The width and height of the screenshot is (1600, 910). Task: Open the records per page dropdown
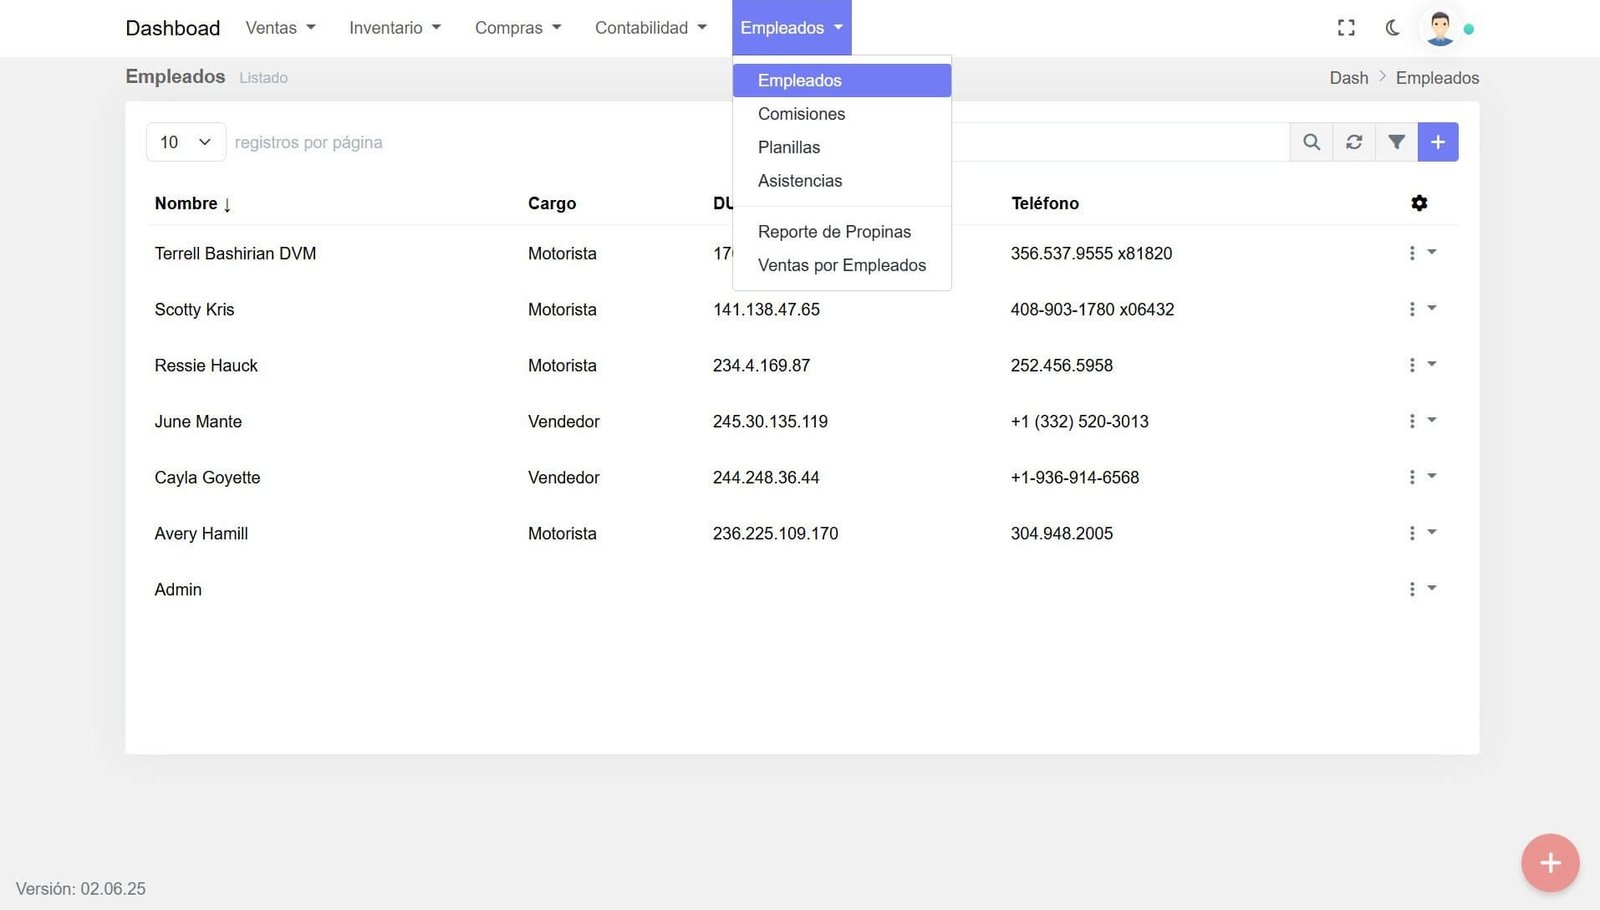pos(186,142)
